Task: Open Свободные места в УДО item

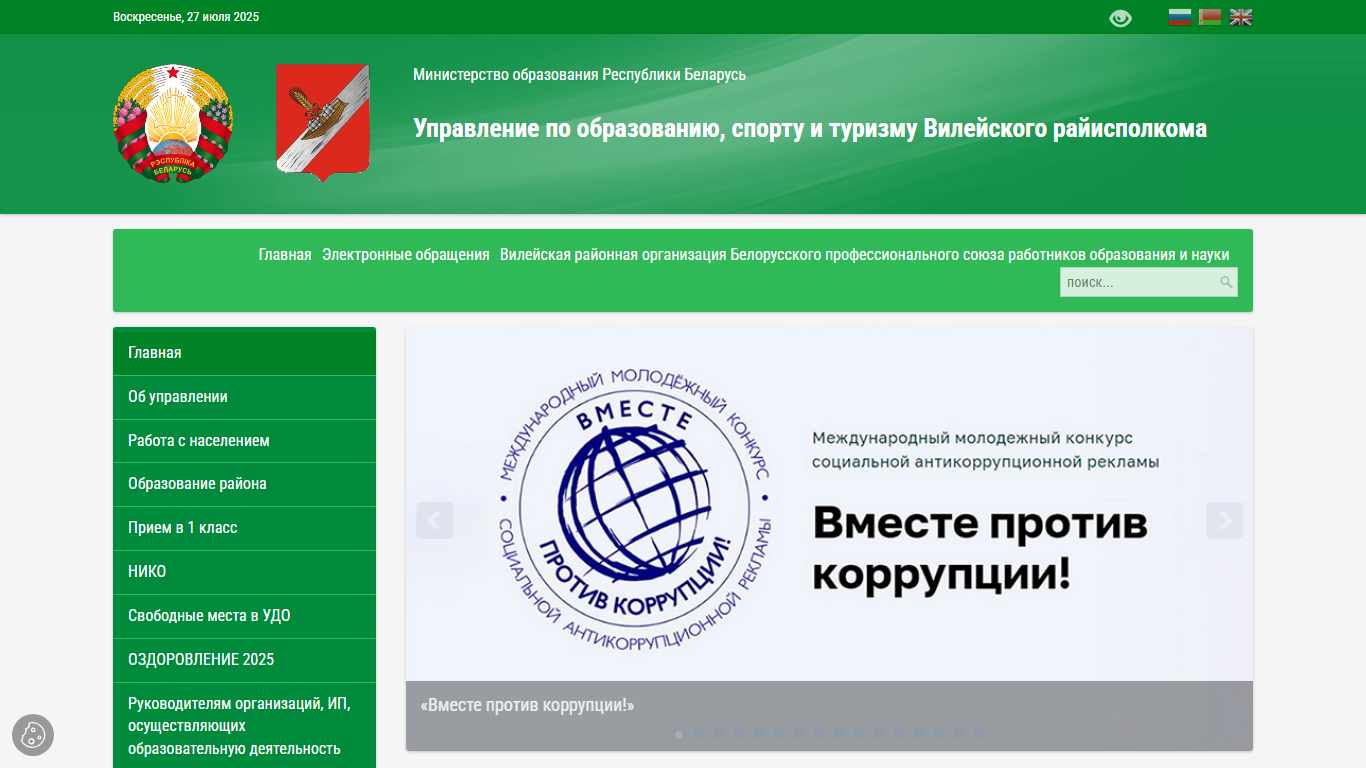Action: (x=244, y=616)
